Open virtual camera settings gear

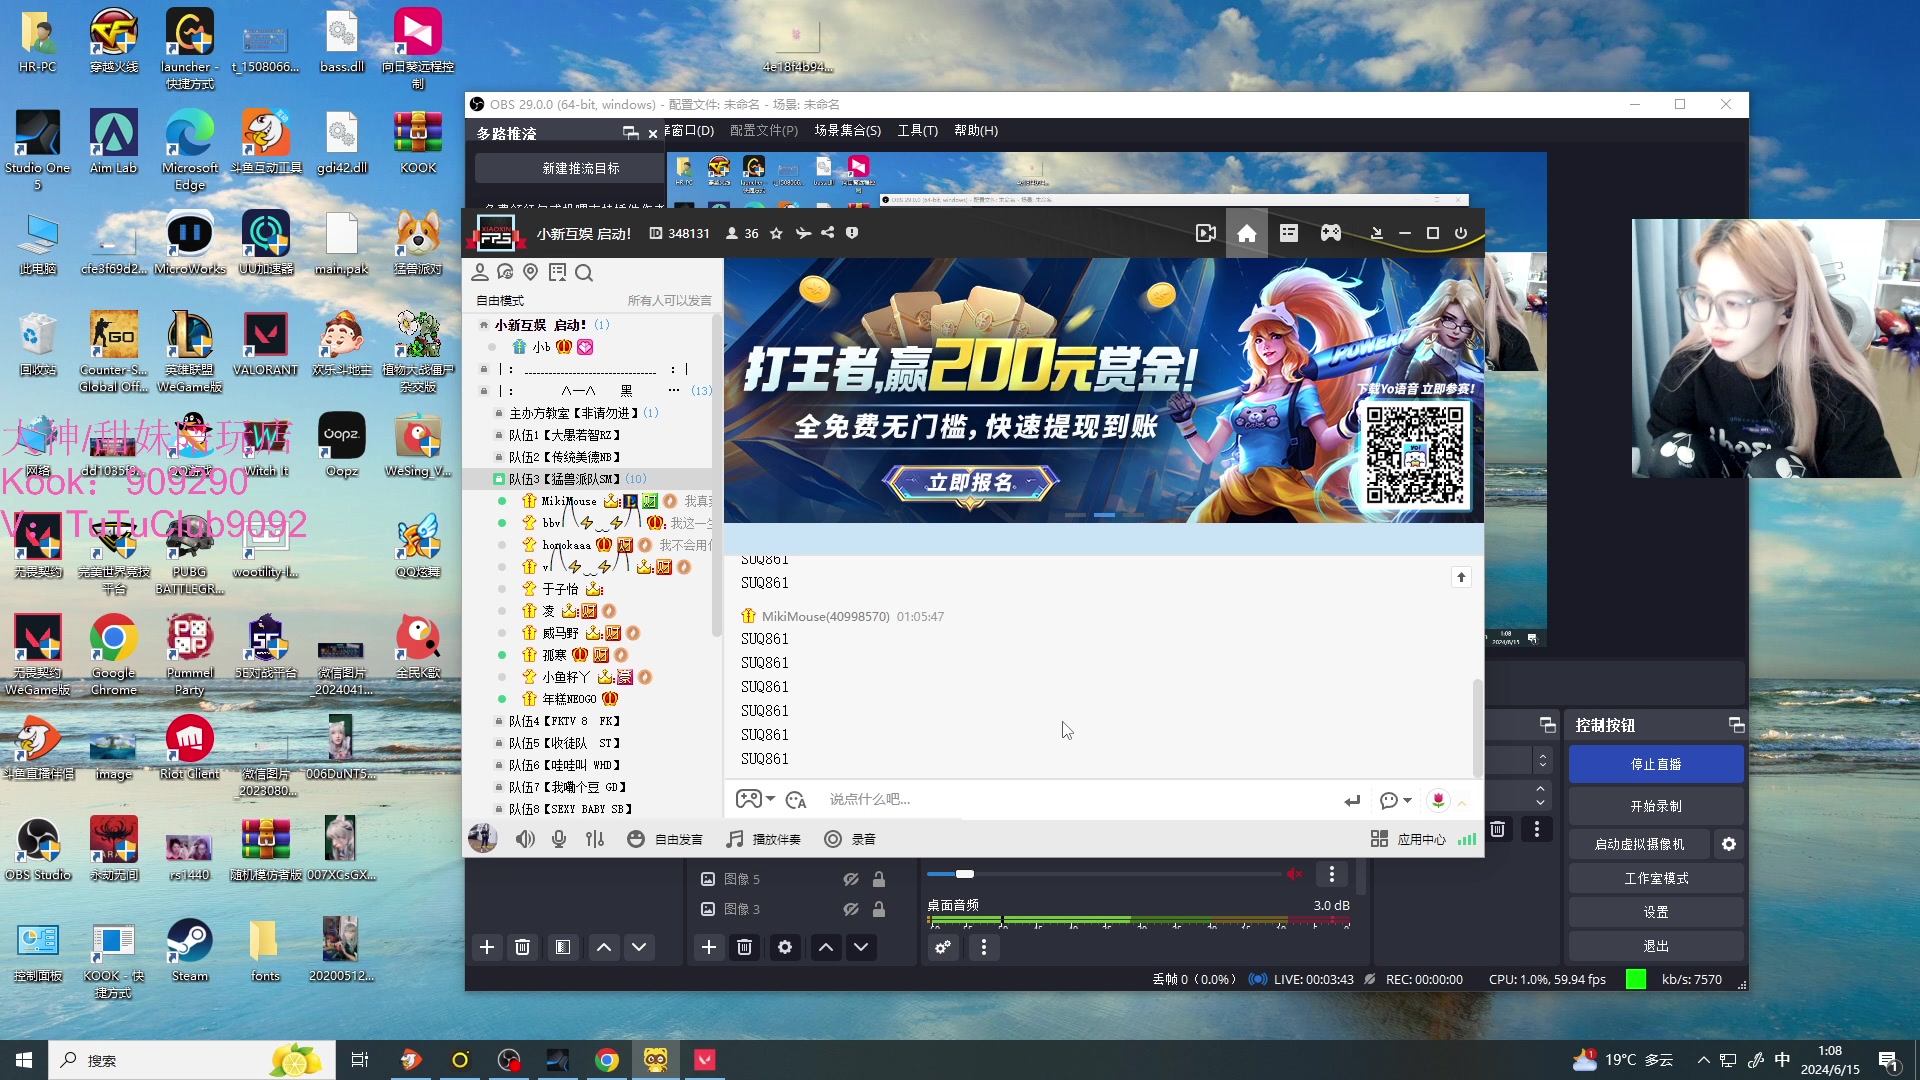click(1729, 845)
